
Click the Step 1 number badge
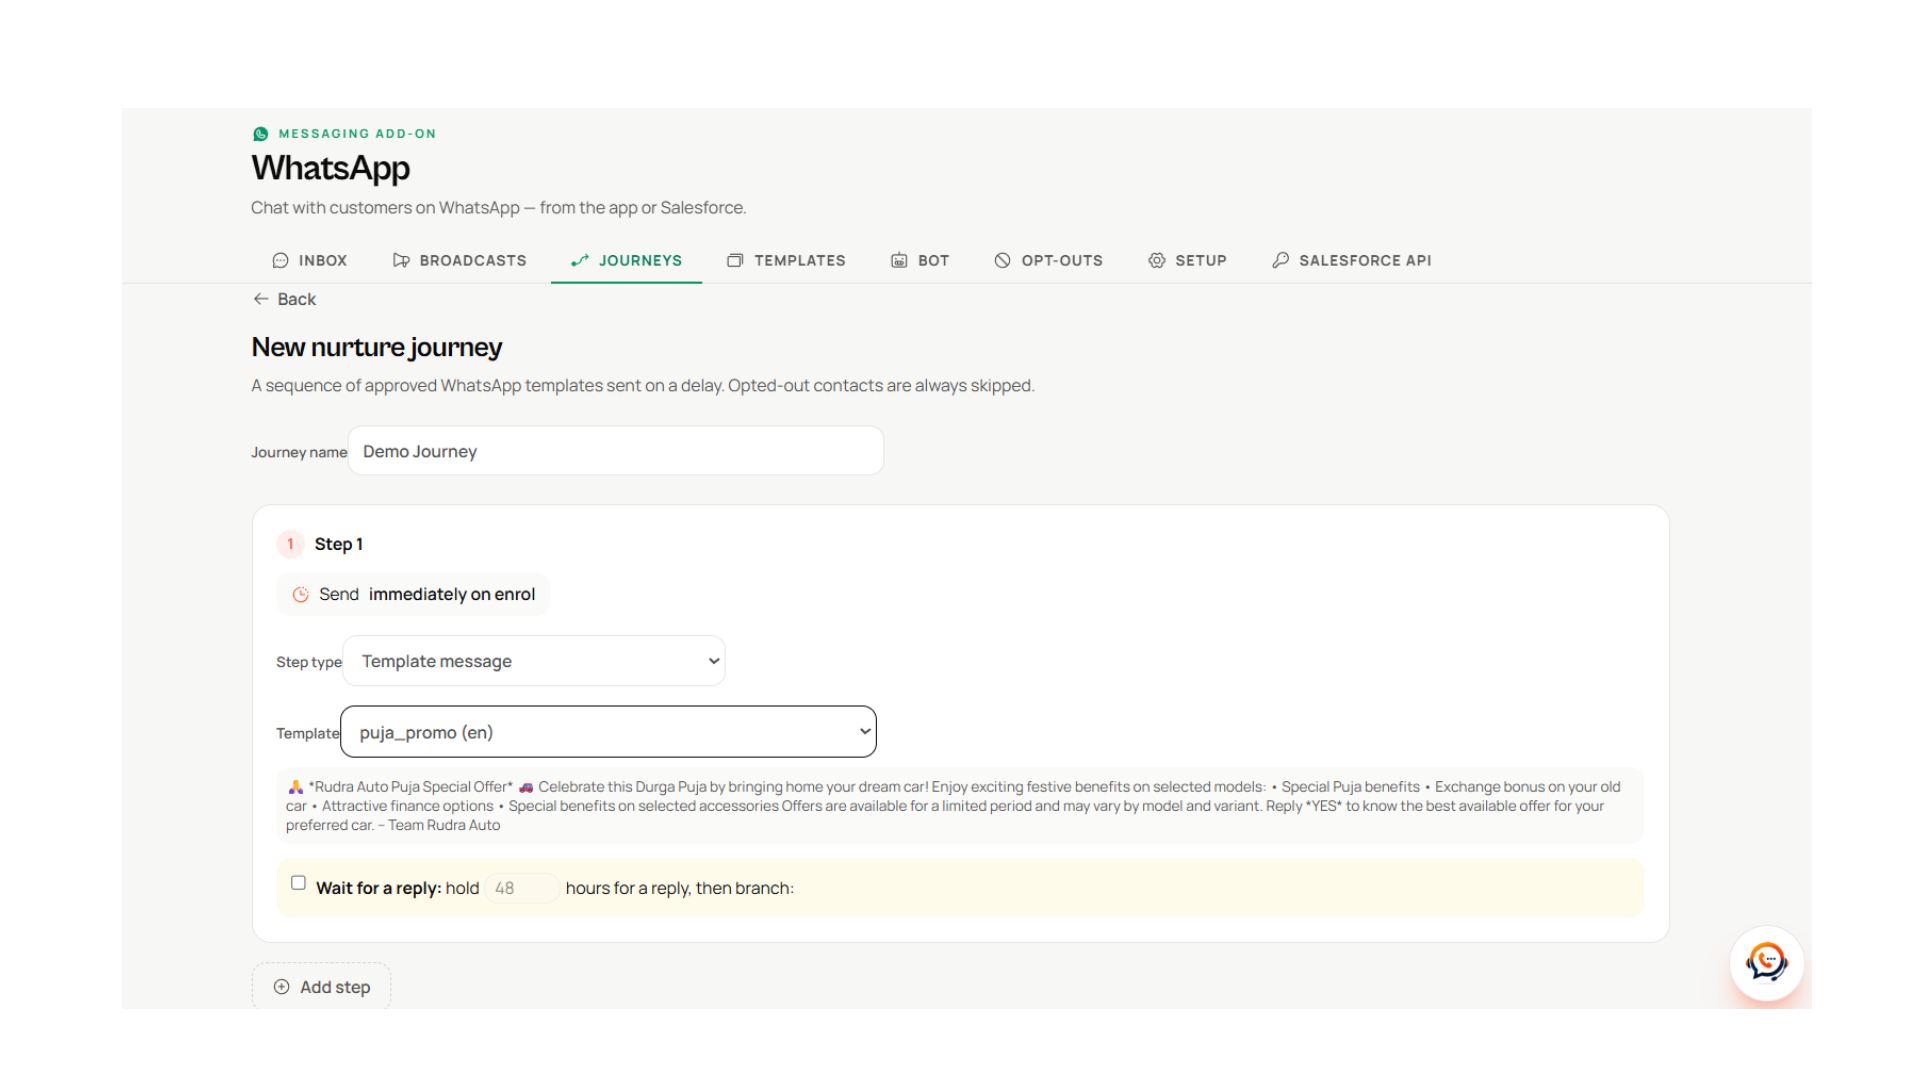[x=290, y=544]
